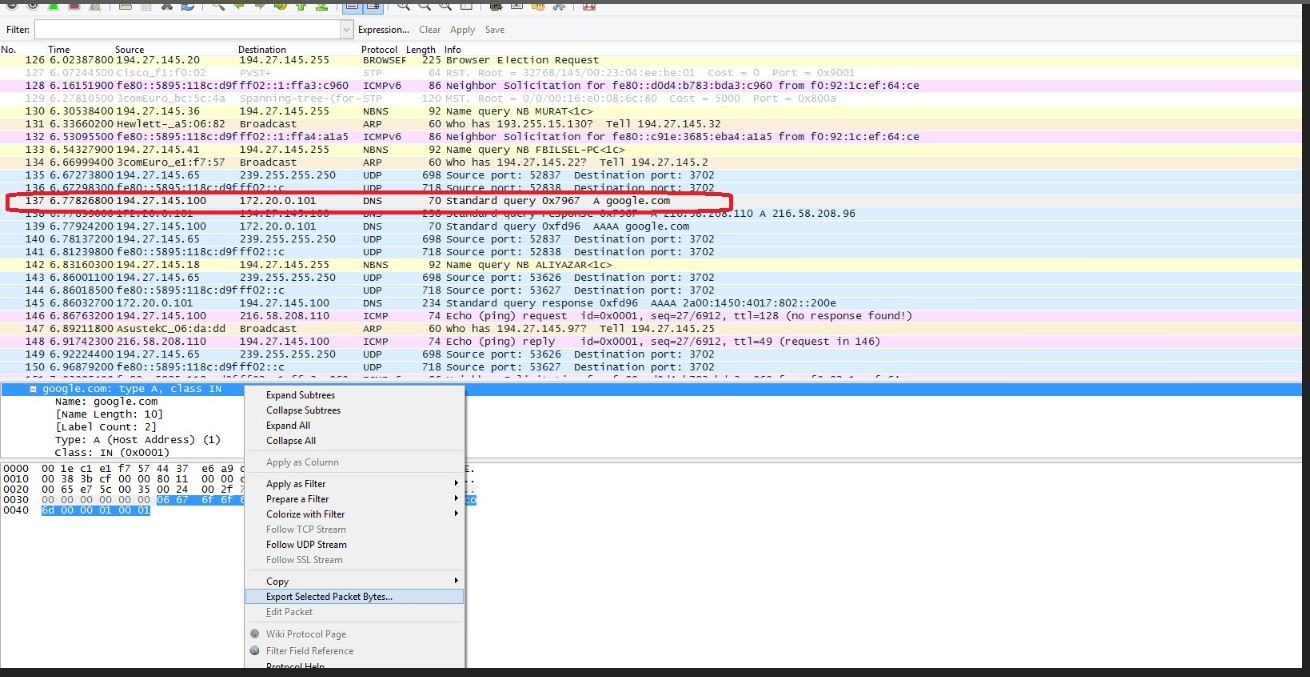Sort by the Source column header
The width and height of the screenshot is (1310, 677).
coord(130,49)
